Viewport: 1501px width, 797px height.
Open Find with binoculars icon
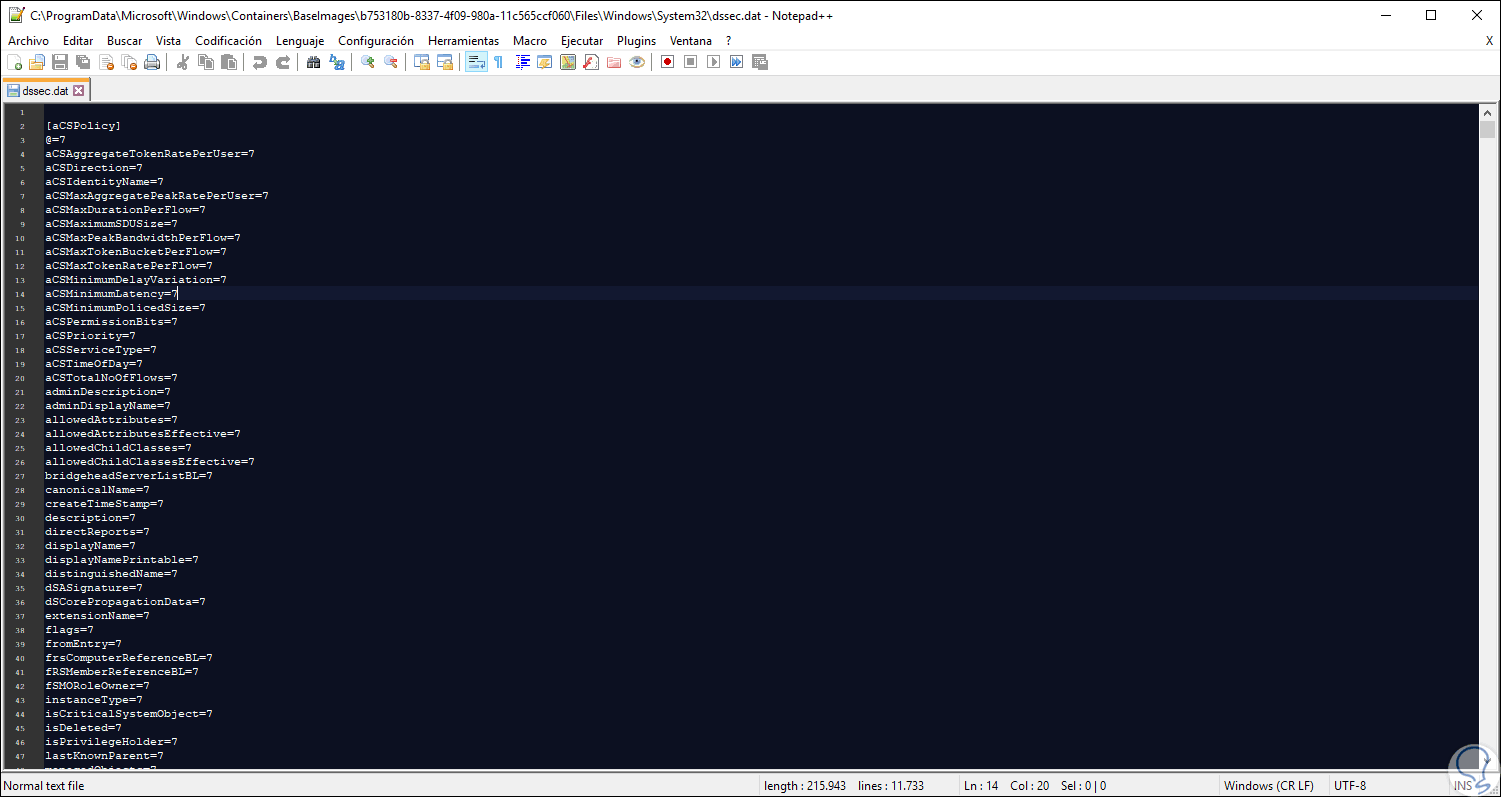pos(314,62)
